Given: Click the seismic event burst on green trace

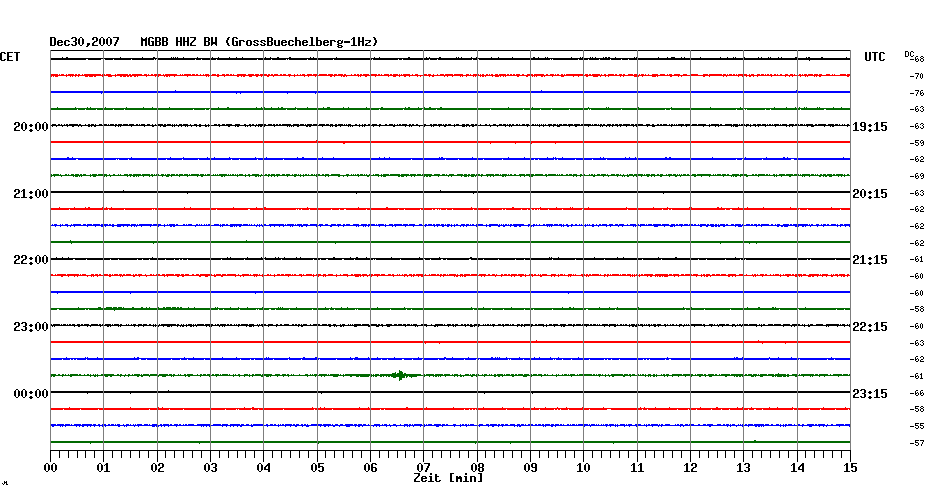Looking at the screenshot, I should [400, 375].
